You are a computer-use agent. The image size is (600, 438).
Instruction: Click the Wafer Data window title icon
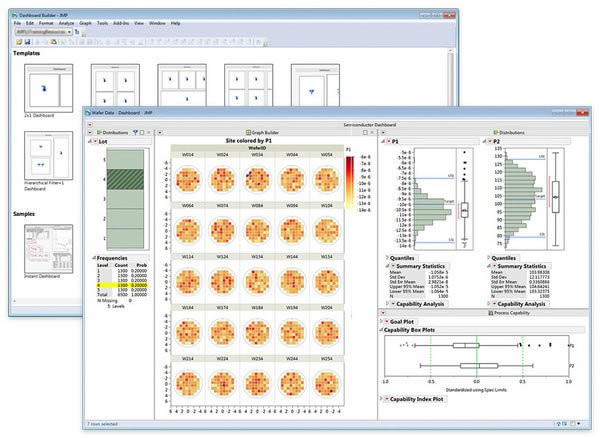tap(88, 115)
